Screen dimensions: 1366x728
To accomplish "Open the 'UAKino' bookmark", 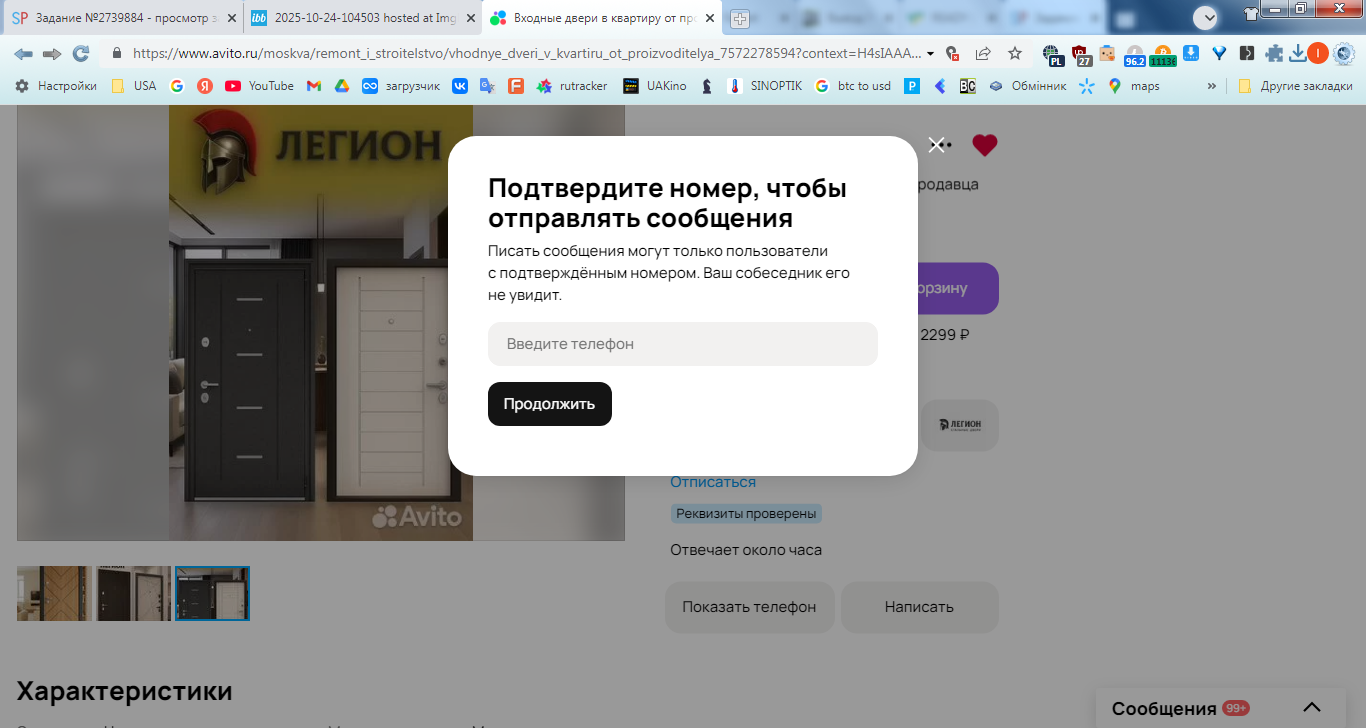I will (x=655, y=86).
